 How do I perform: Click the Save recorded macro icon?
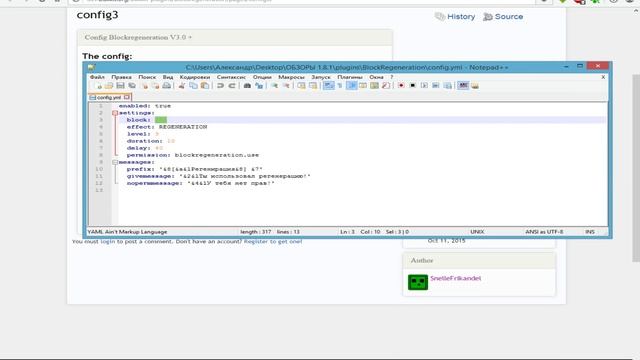pos(448,86)
